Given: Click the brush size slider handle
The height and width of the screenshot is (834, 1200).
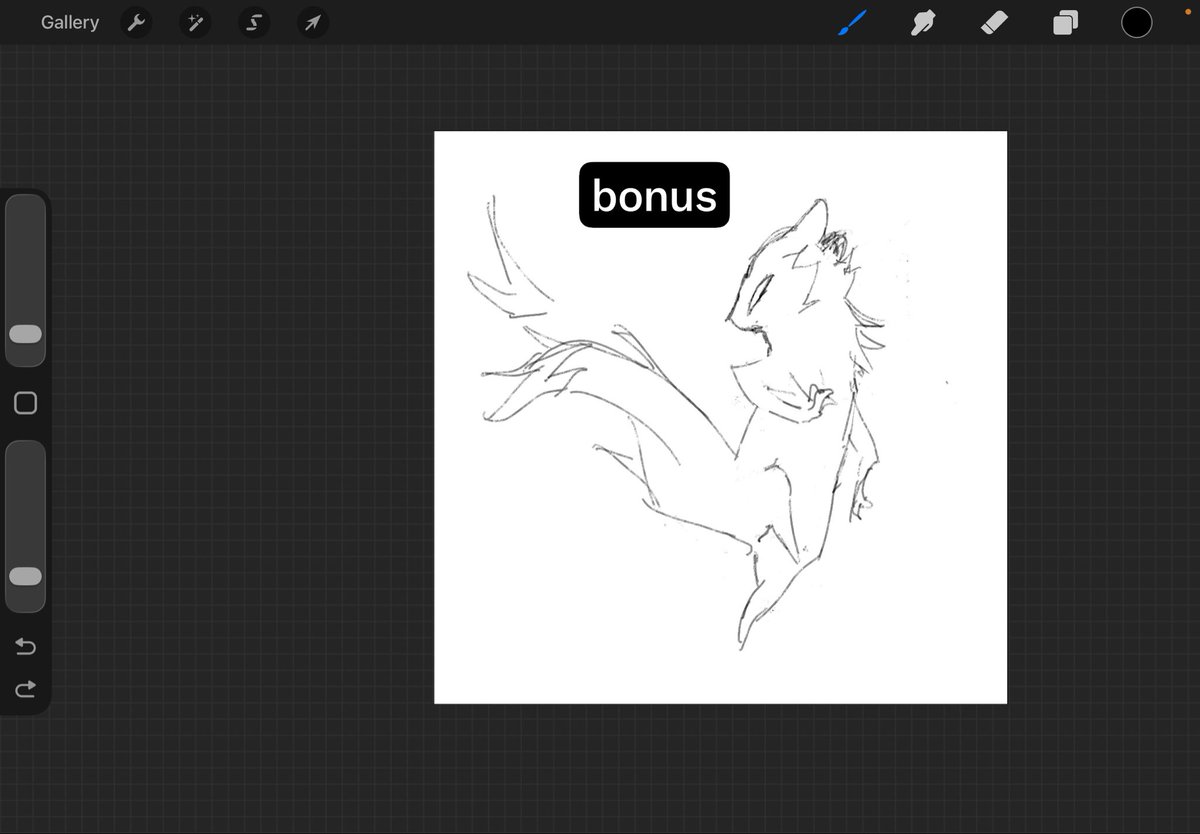Looking at the screenshot, I should [x=25, y=334].
